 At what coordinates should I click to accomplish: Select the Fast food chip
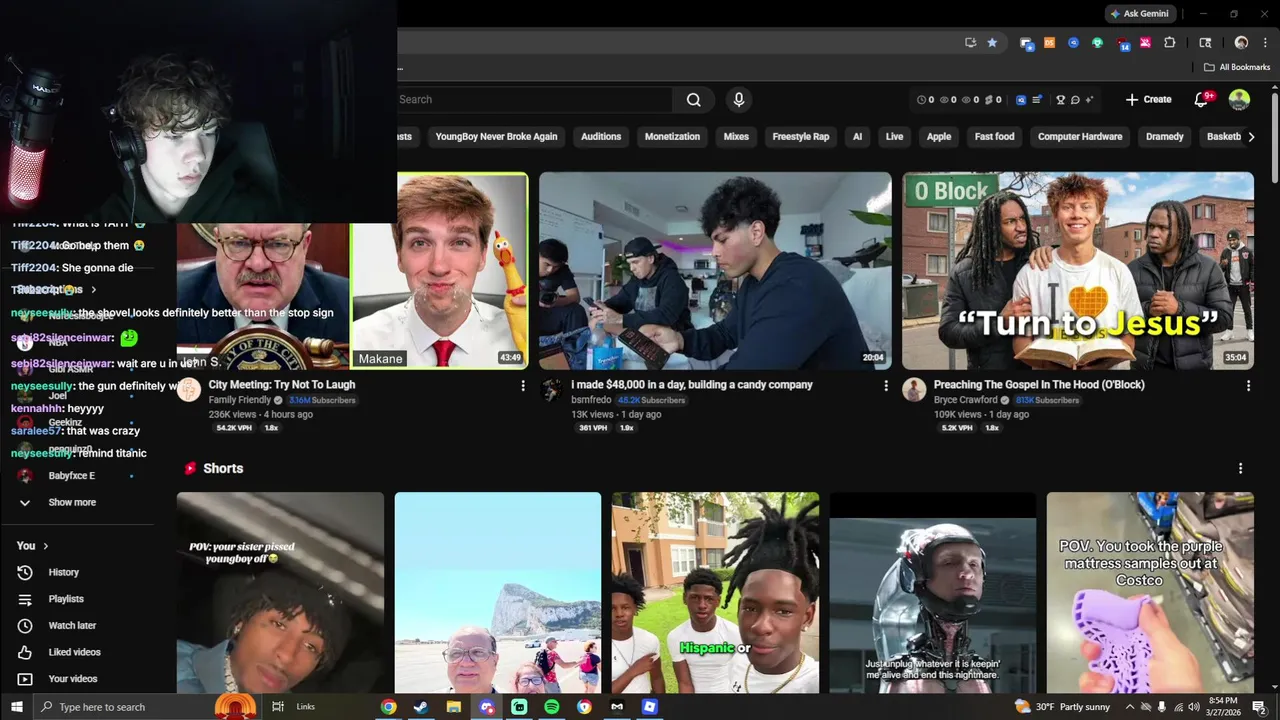tap(994, 136)
